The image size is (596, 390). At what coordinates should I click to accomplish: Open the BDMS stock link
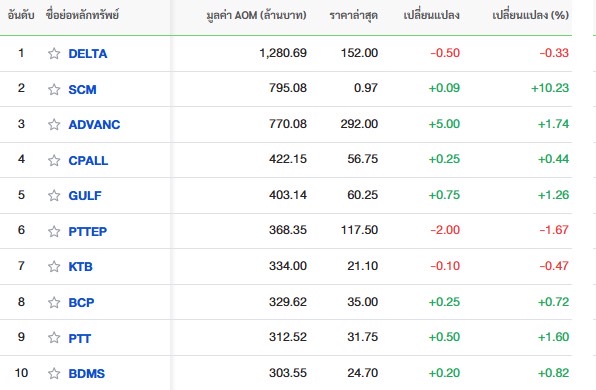tap(87, 373)
